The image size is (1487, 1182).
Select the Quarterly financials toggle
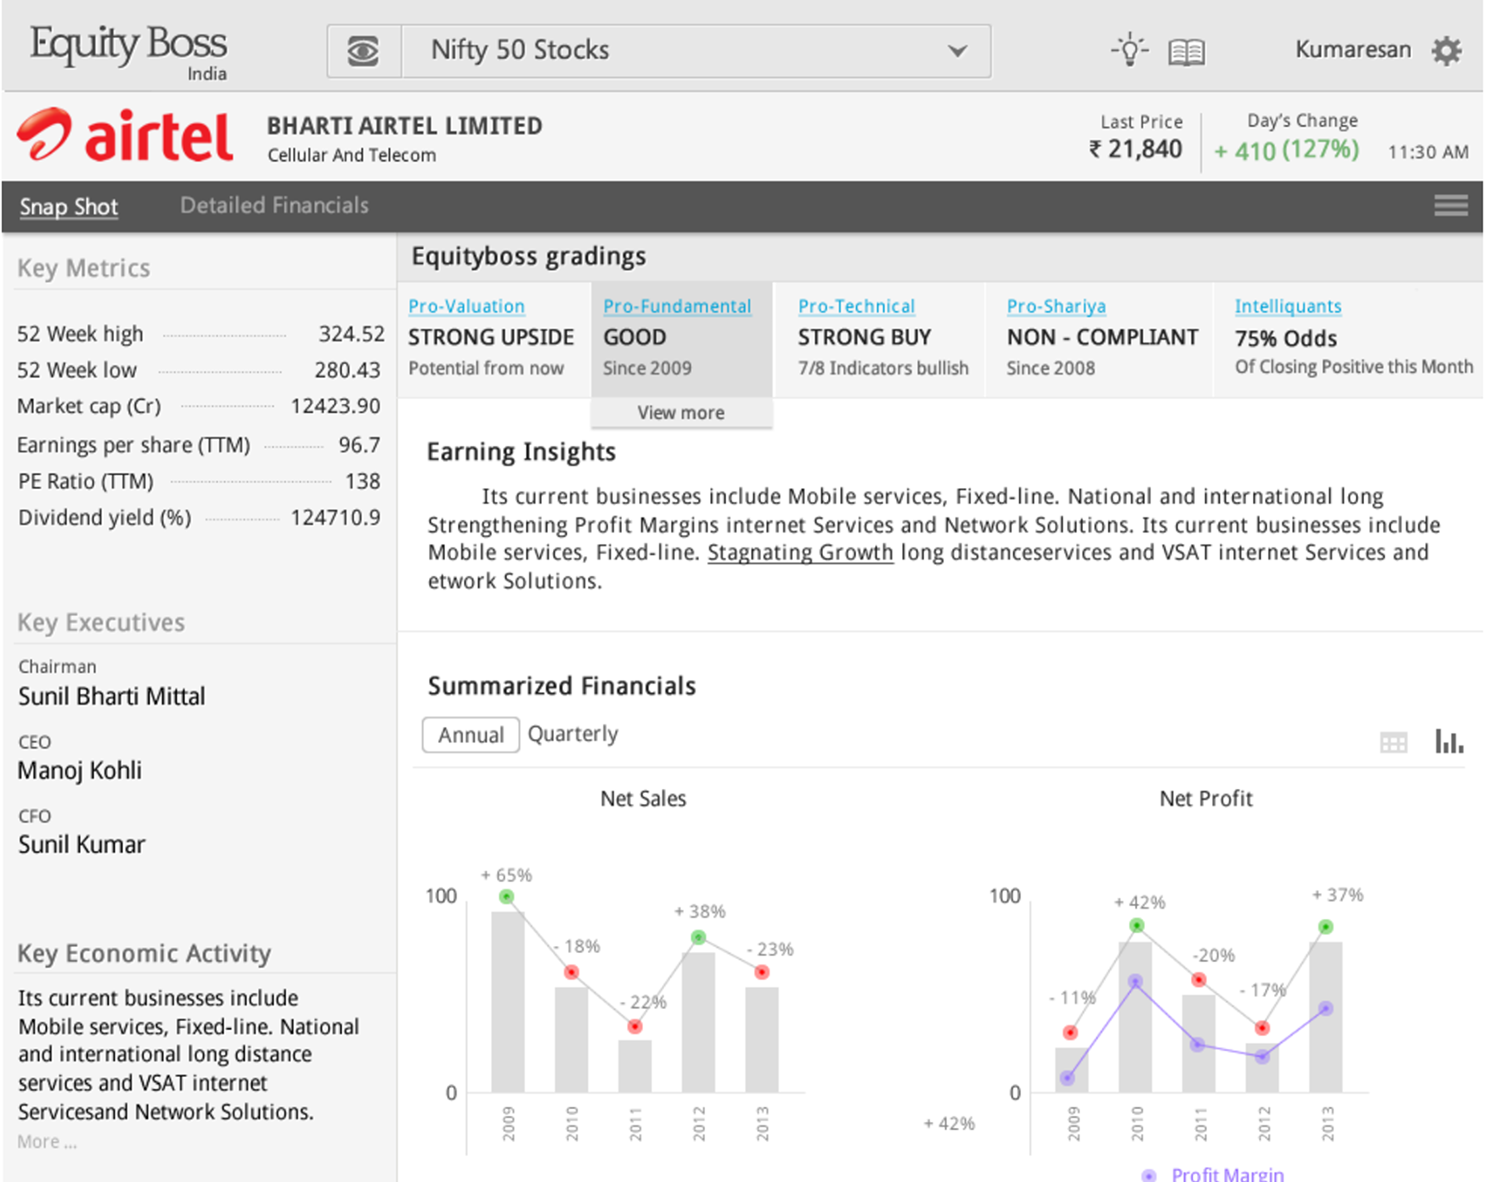(x=573, y=734)
